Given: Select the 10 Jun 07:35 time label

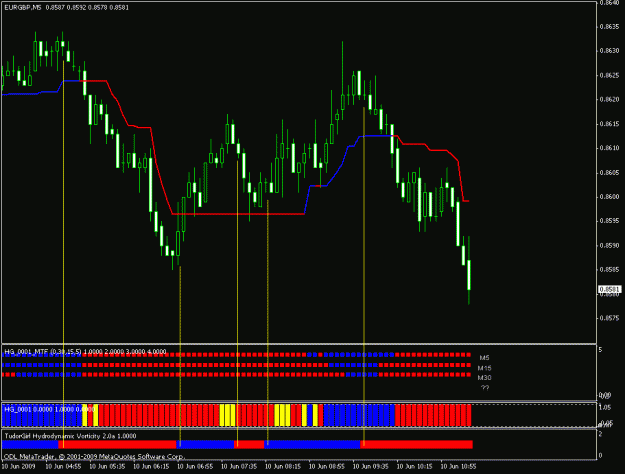Looking at the screenshot, I should tap(239, 466).
